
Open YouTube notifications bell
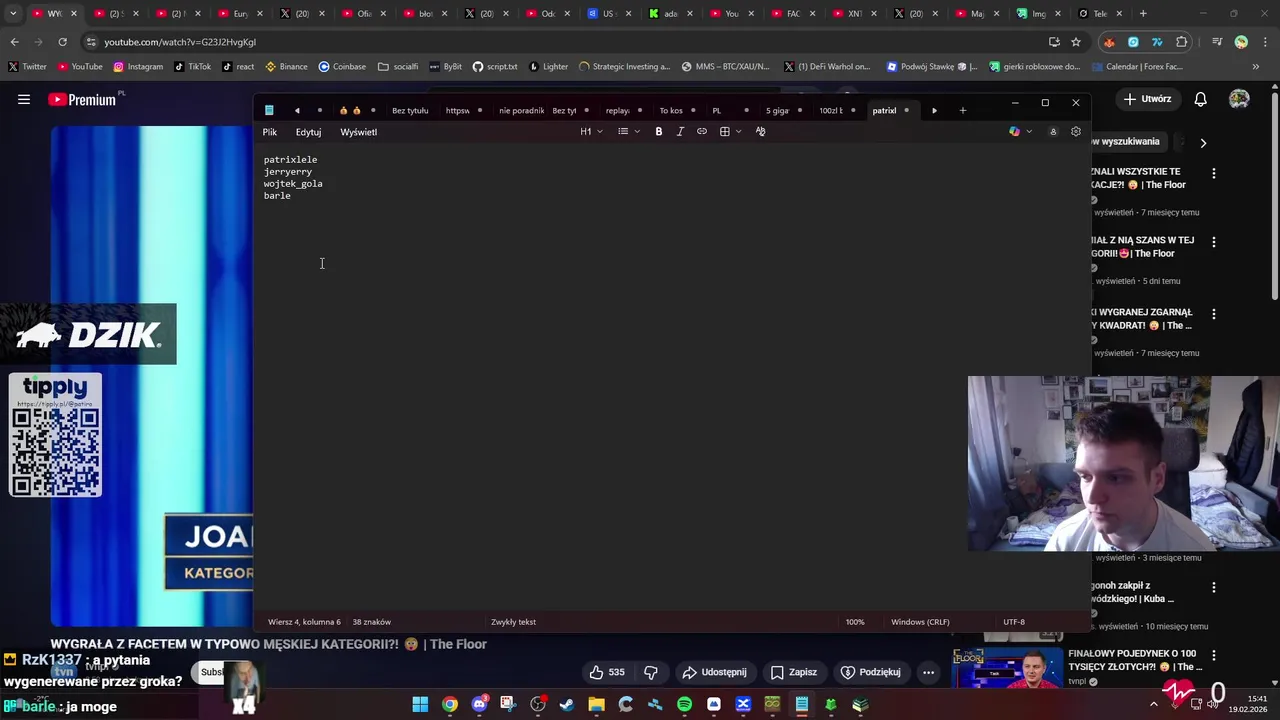[1200, 99]
